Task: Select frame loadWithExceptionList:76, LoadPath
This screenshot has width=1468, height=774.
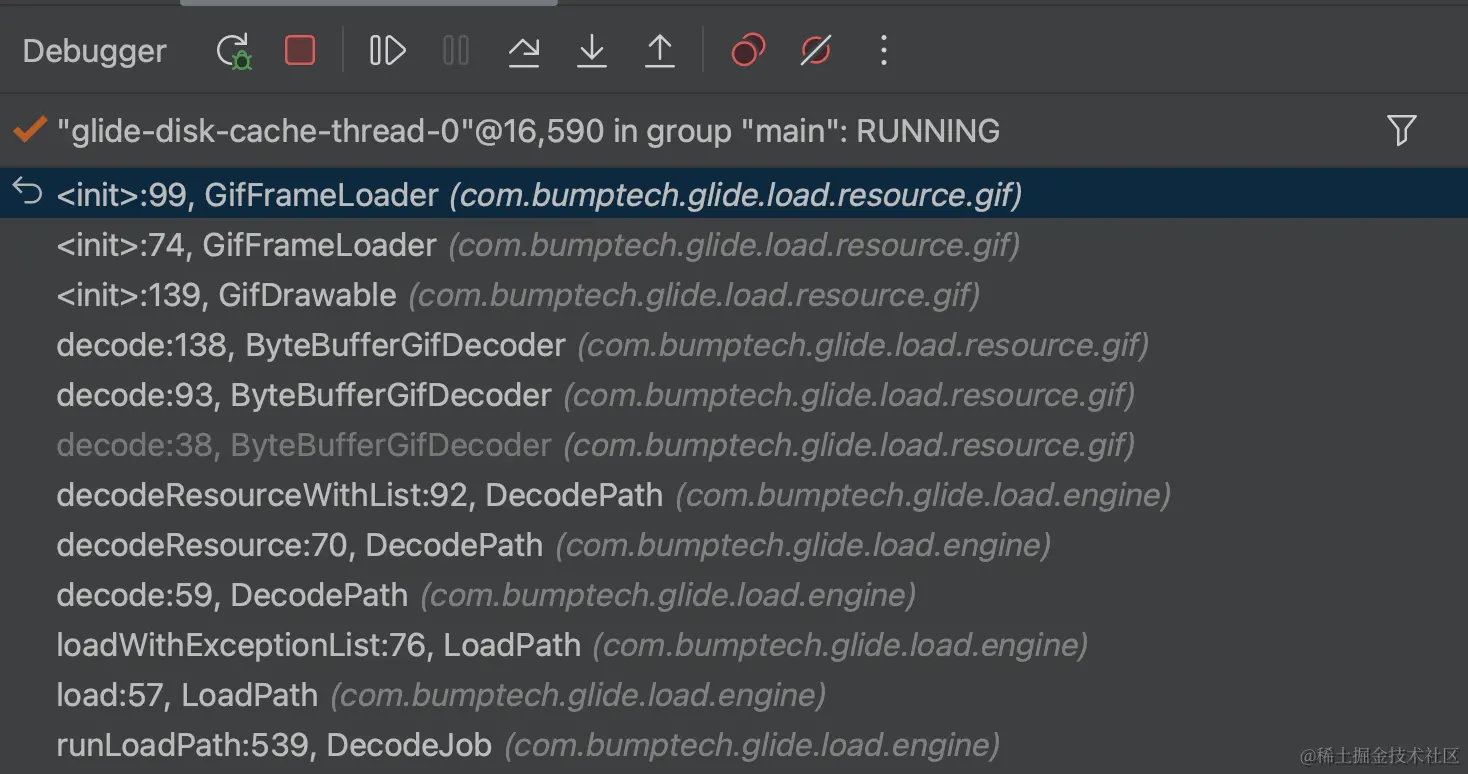Action: point(734,644)
